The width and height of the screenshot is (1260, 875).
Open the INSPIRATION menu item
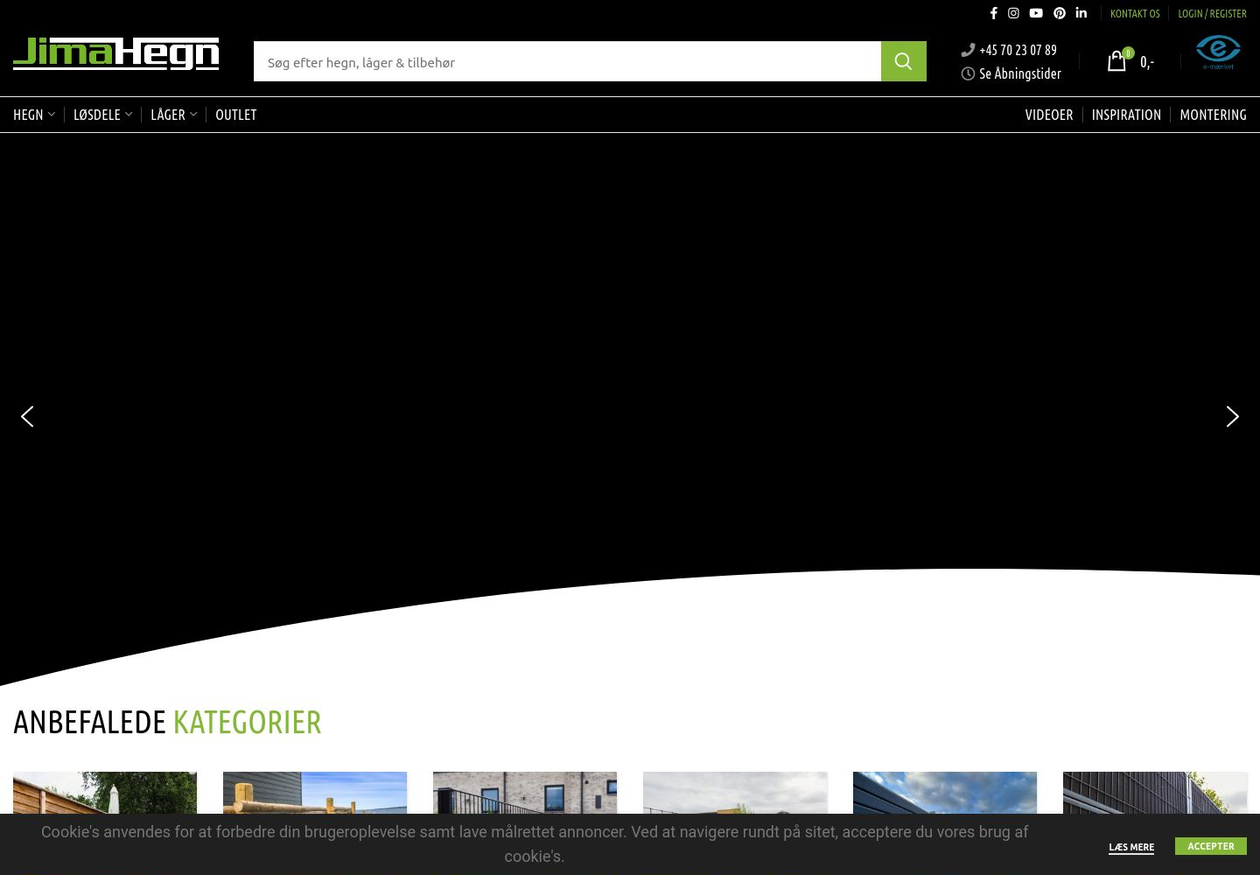click(1126, 115)
